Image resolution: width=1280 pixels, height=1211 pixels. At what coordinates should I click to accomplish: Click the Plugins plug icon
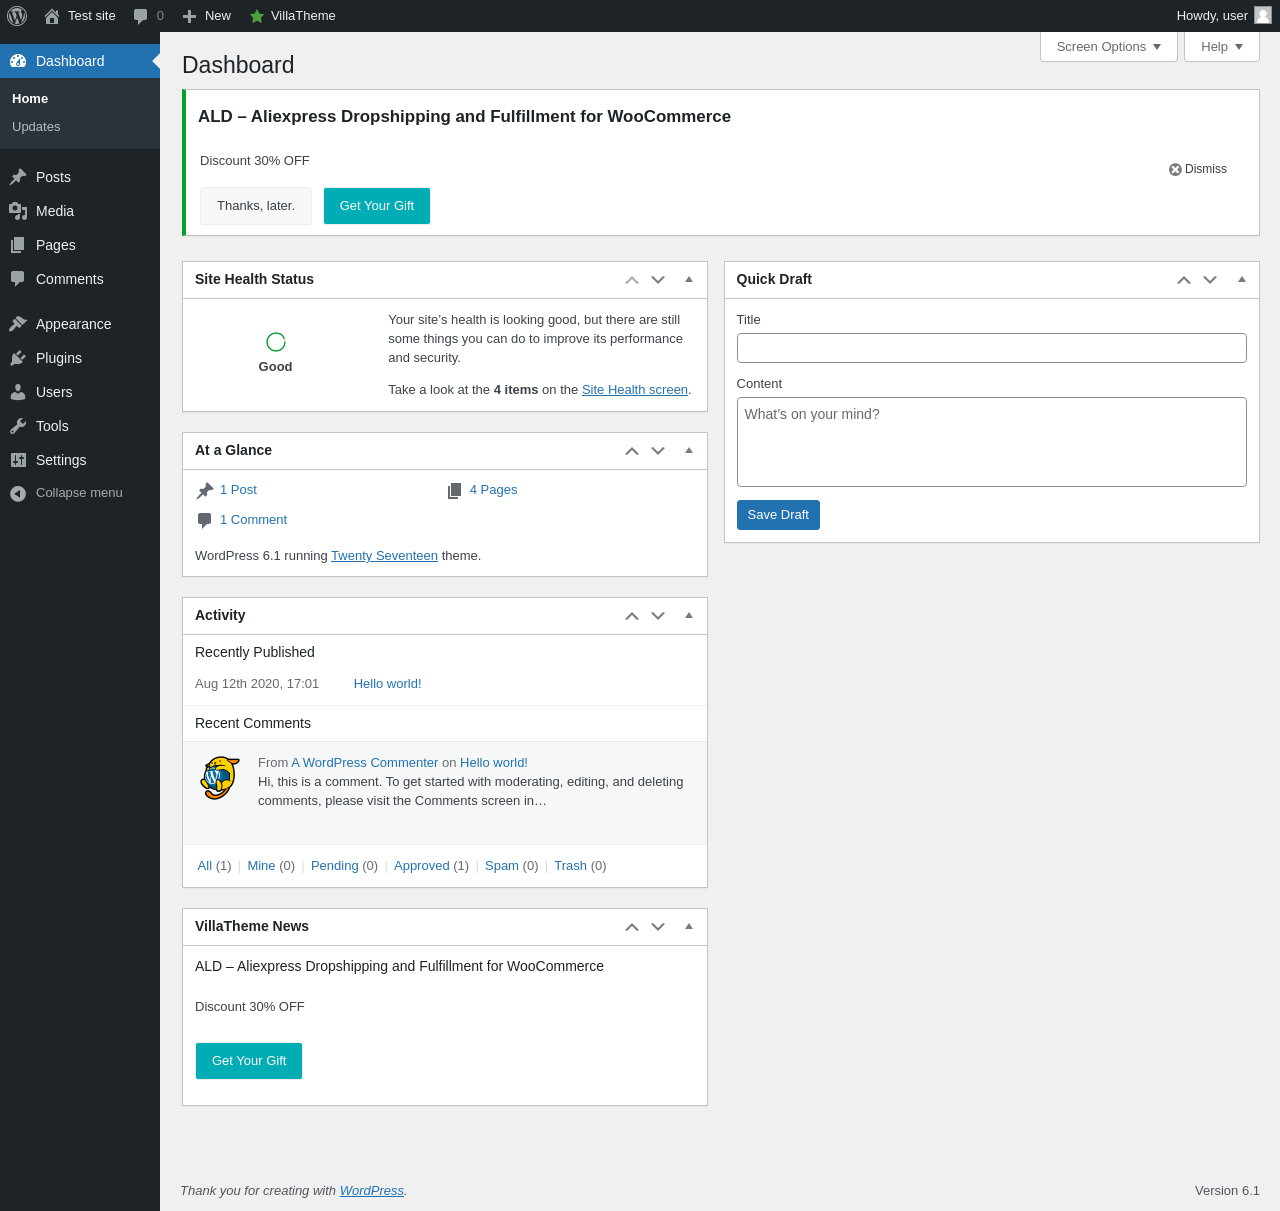click(18, 358)
